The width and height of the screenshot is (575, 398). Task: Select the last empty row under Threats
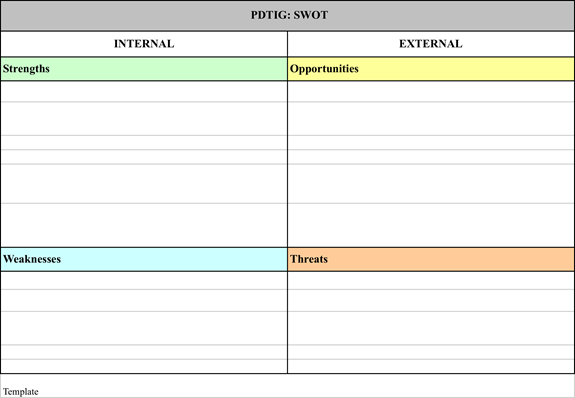tap(431, 366)
